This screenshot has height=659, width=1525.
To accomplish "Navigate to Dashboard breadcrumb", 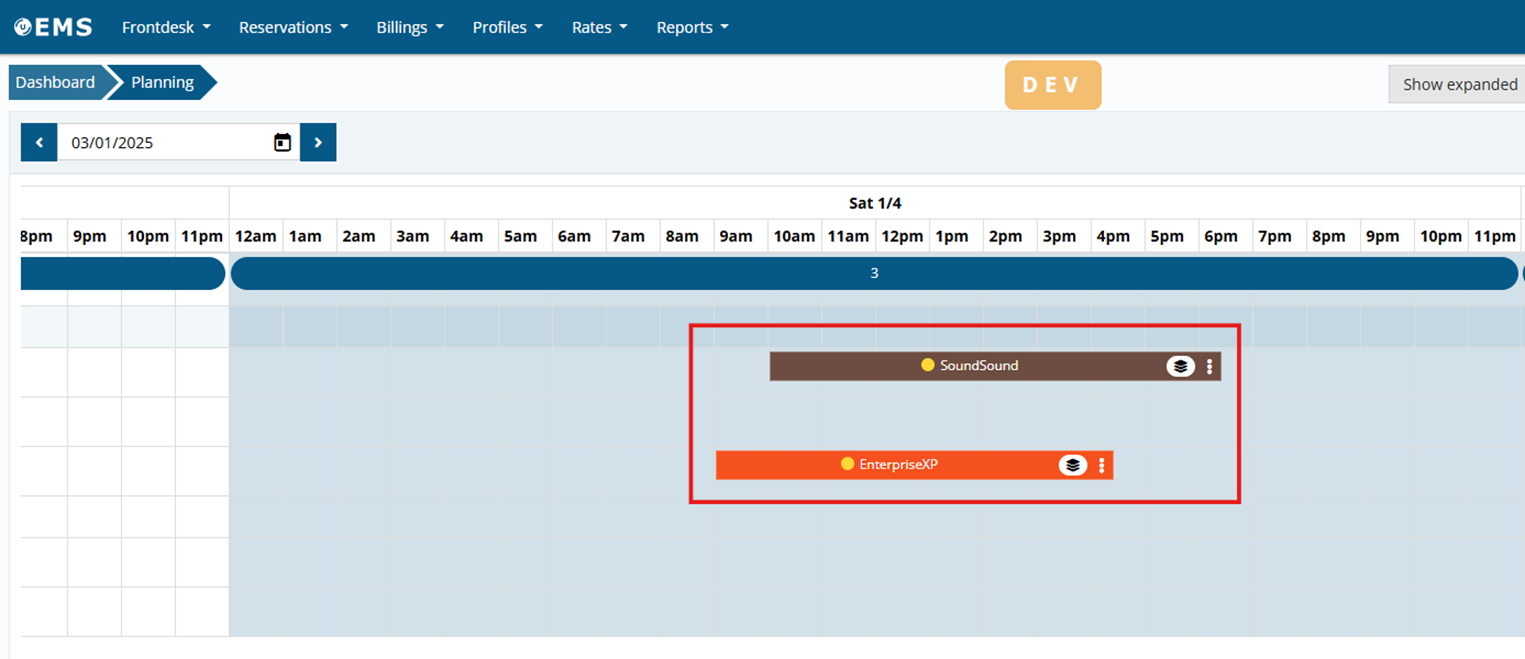I will (x=55, y=83).
